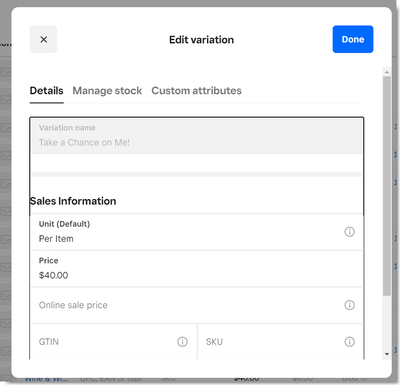Click the SKU input field
The height and width of the screenshot is (385, 400).
pyautogui.click(x=280, y=342)
